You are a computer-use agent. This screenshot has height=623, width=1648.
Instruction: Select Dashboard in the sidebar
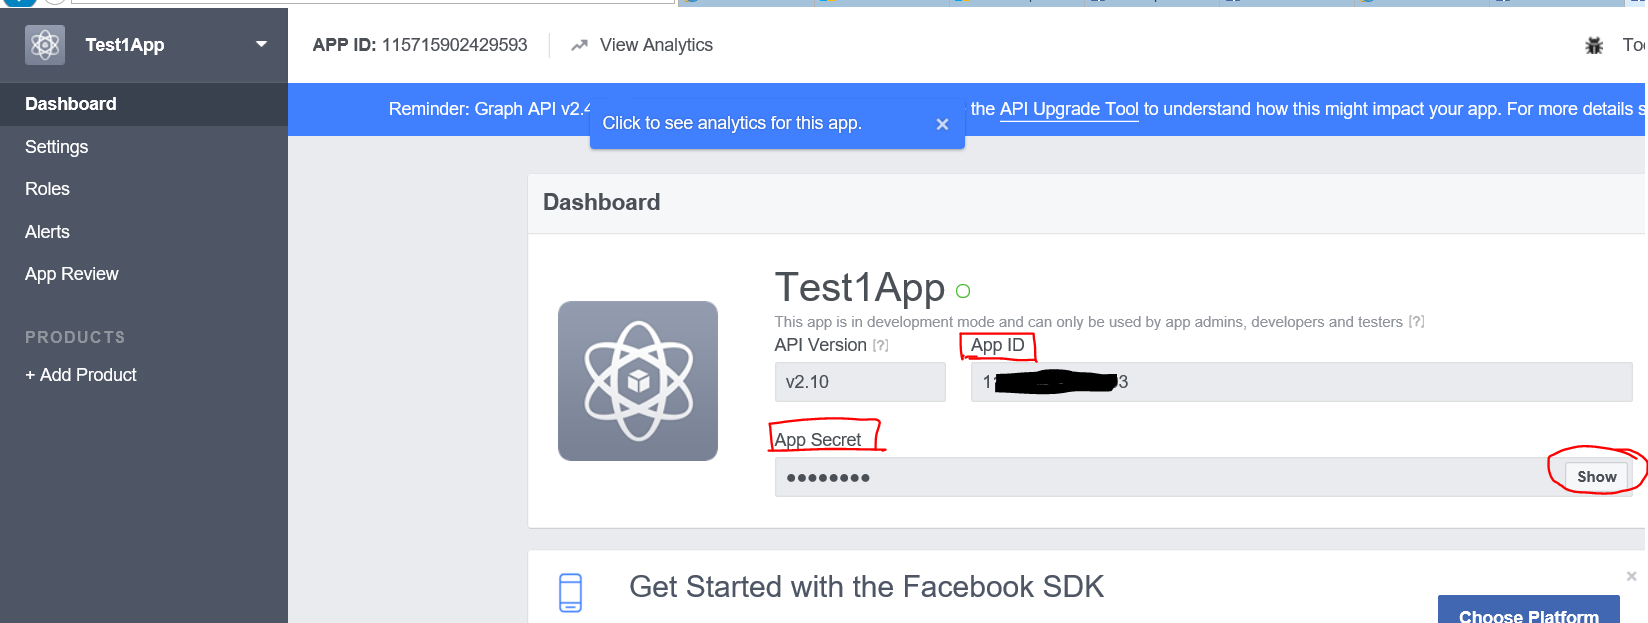(x=71, y=104)
